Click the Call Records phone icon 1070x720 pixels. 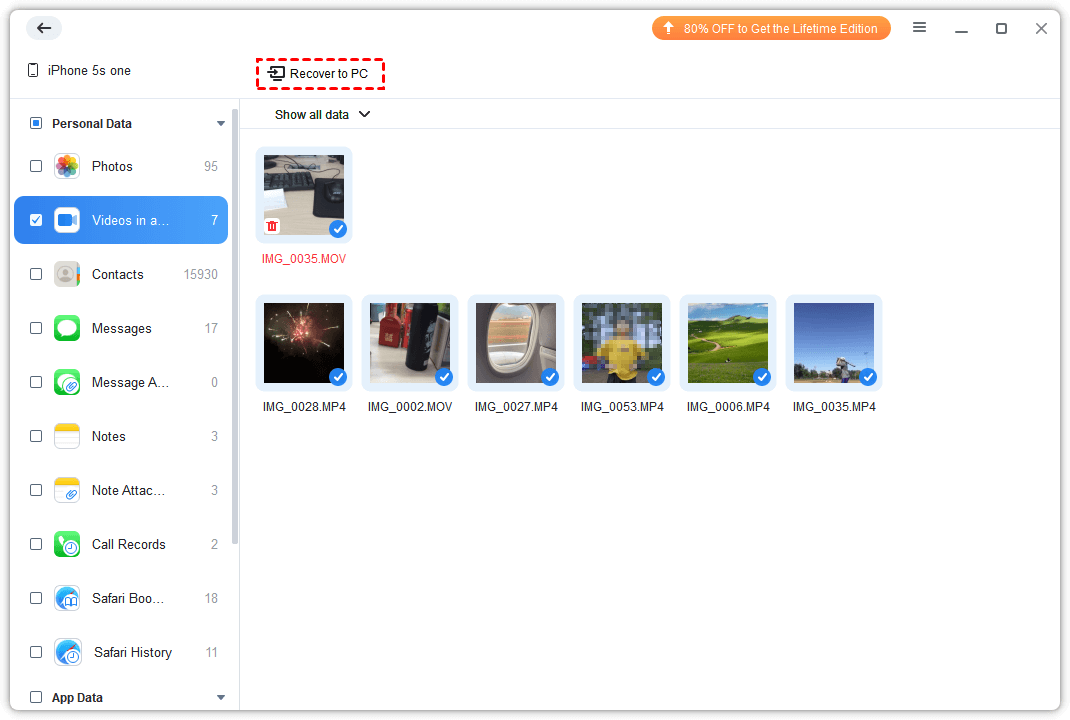(67, 545)
